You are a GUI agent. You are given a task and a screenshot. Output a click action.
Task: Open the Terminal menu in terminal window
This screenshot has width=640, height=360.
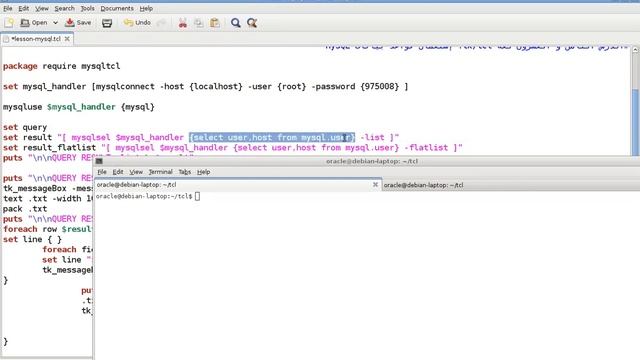(x=160, y=172)
